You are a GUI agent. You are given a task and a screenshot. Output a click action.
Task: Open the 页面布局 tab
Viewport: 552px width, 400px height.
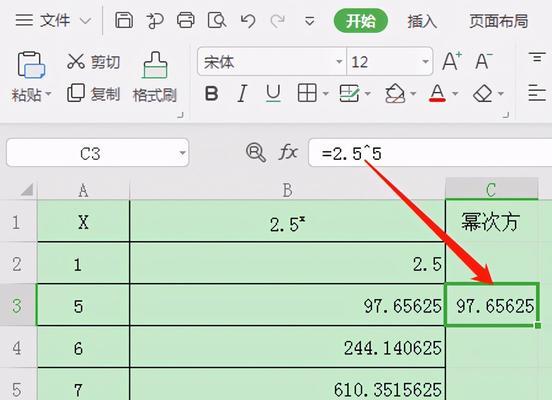pos(498,21)
